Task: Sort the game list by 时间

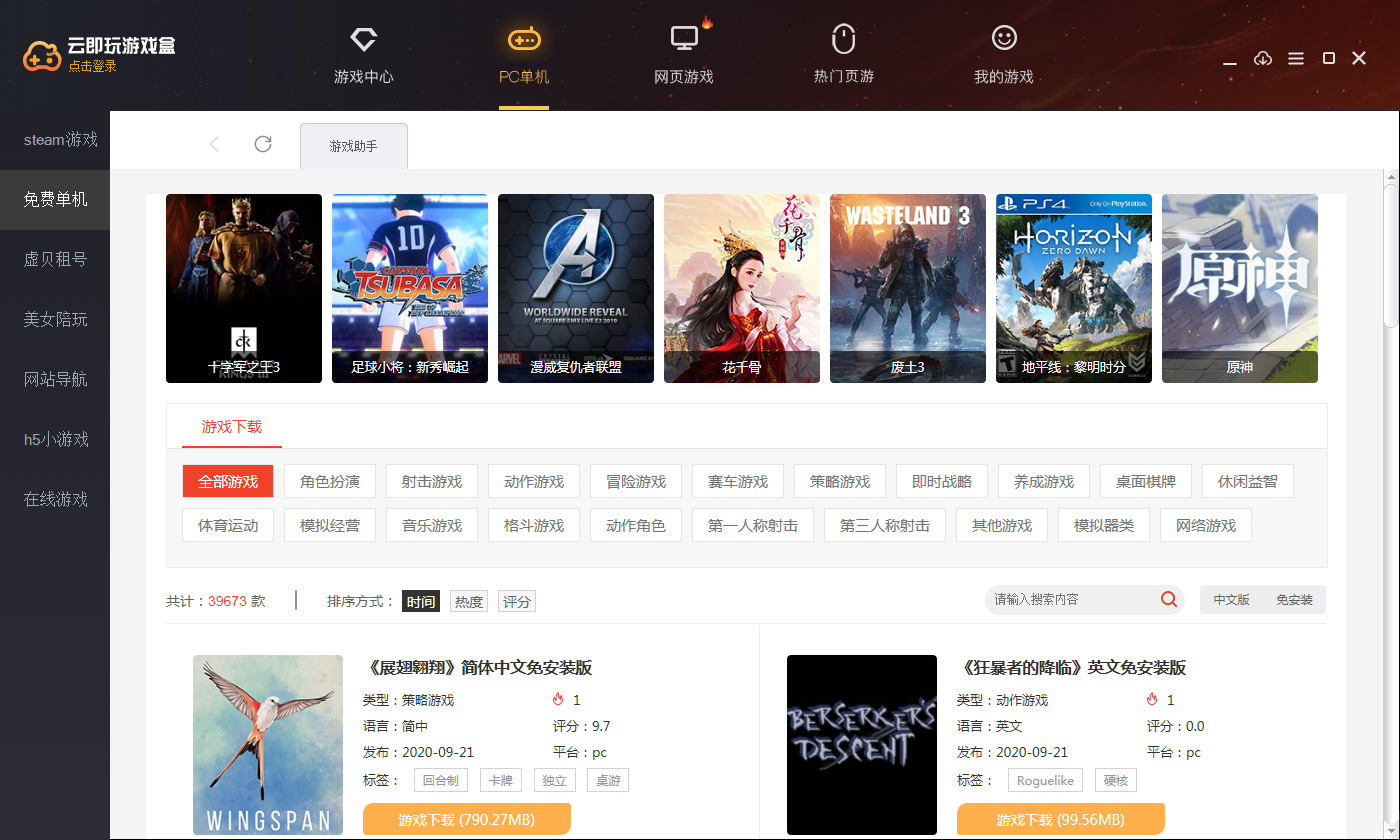Action: [421, 601]
